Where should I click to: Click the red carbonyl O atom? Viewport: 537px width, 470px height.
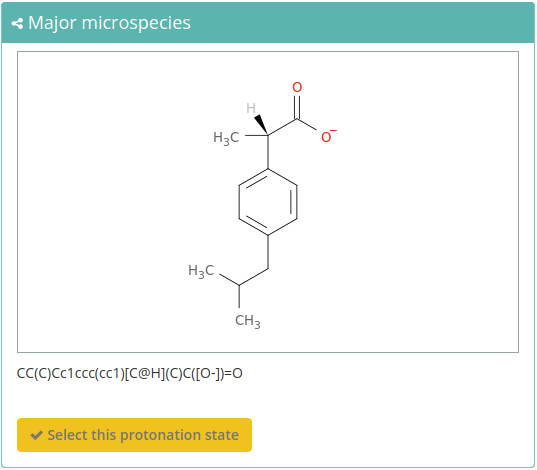297,87
